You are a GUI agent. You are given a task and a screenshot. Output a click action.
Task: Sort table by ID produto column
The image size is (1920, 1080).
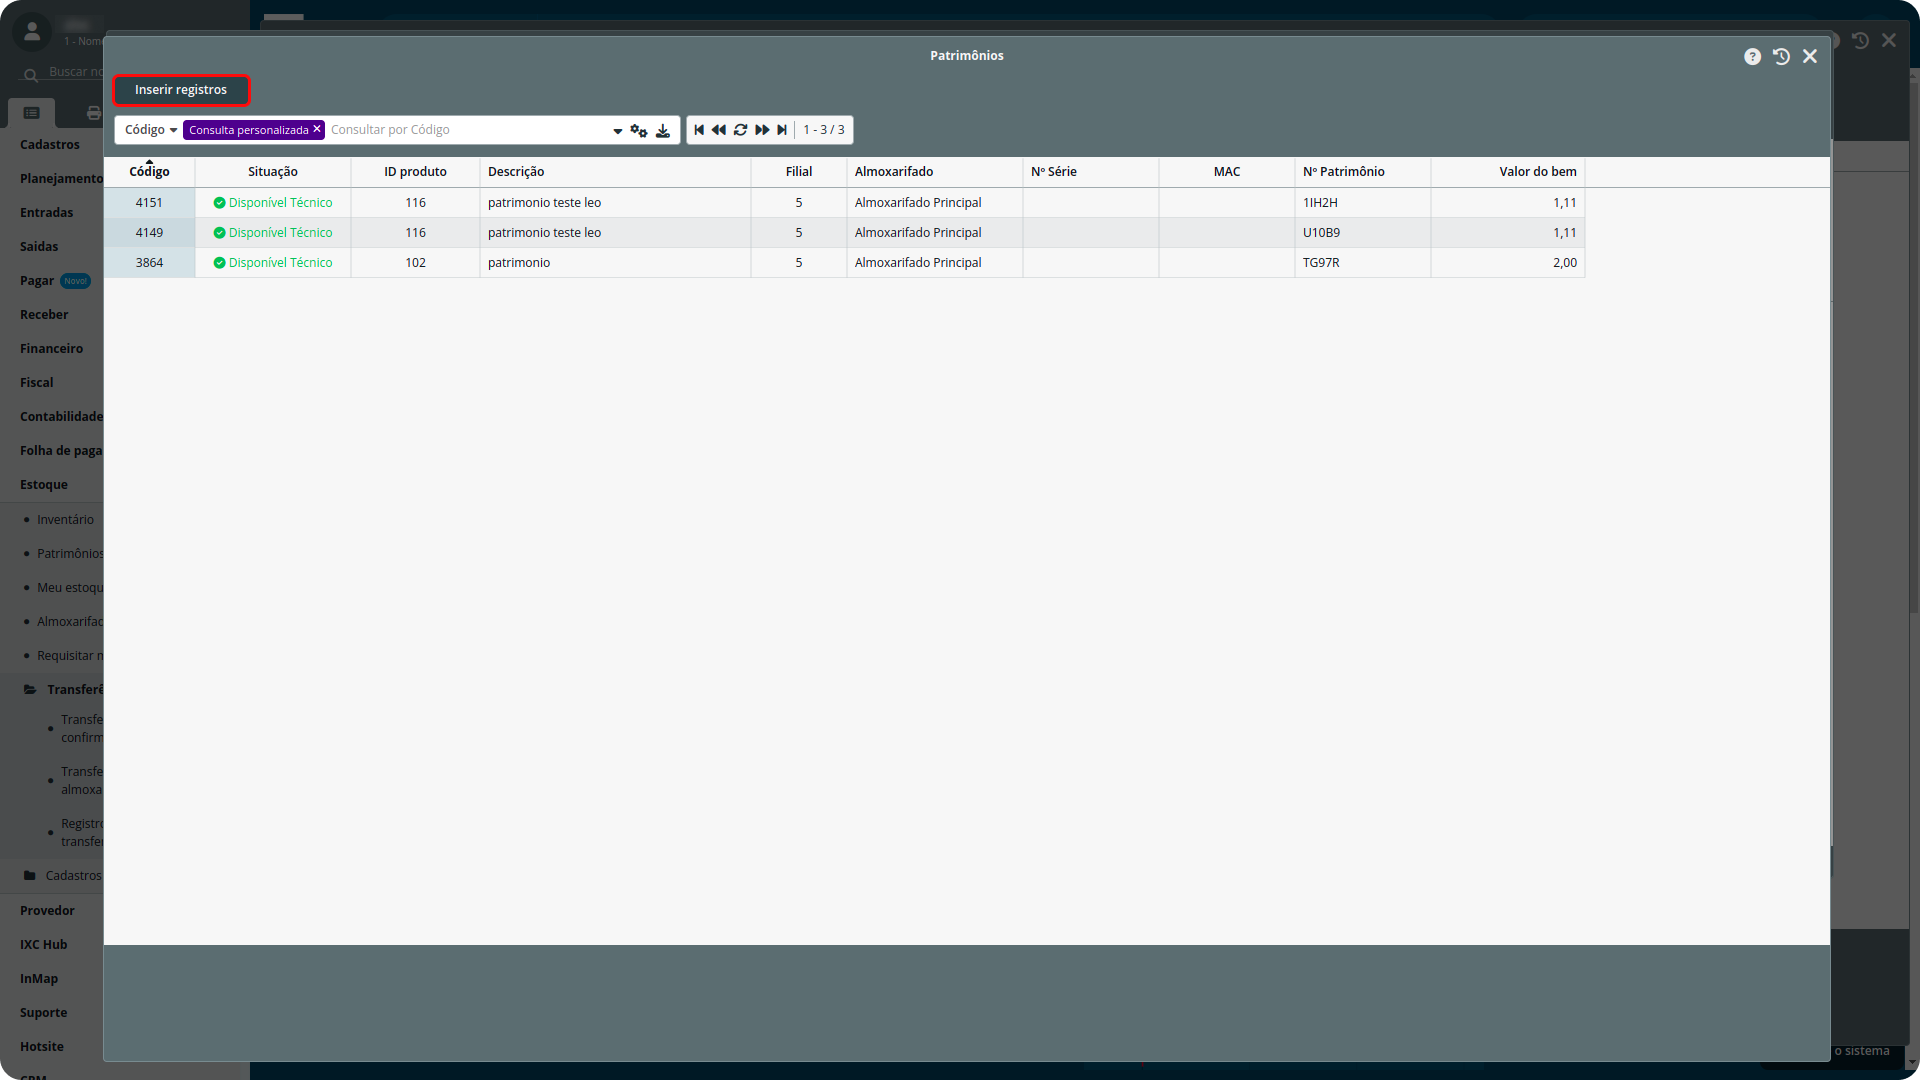pos(415,172)
